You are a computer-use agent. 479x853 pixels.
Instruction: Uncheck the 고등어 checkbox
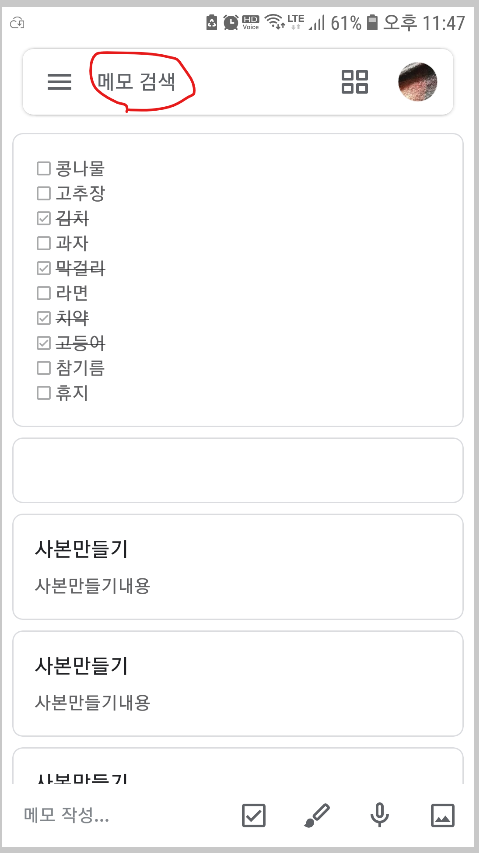pos(43,343)
